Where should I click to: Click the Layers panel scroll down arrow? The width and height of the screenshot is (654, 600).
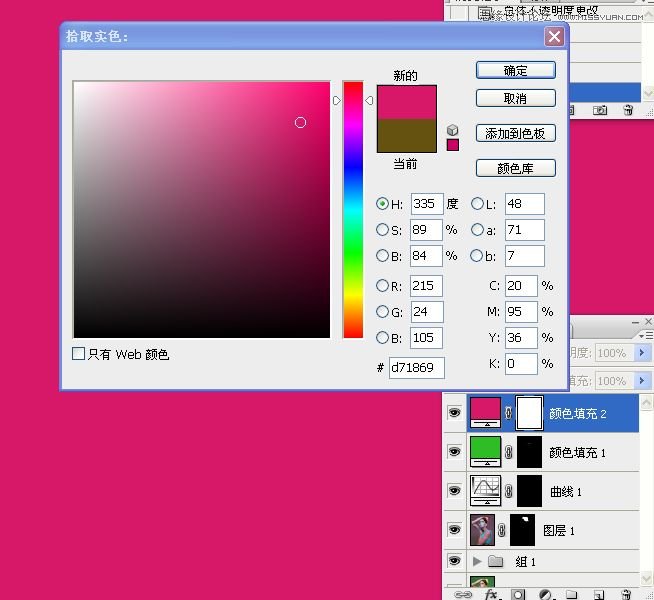pos(646,577)
